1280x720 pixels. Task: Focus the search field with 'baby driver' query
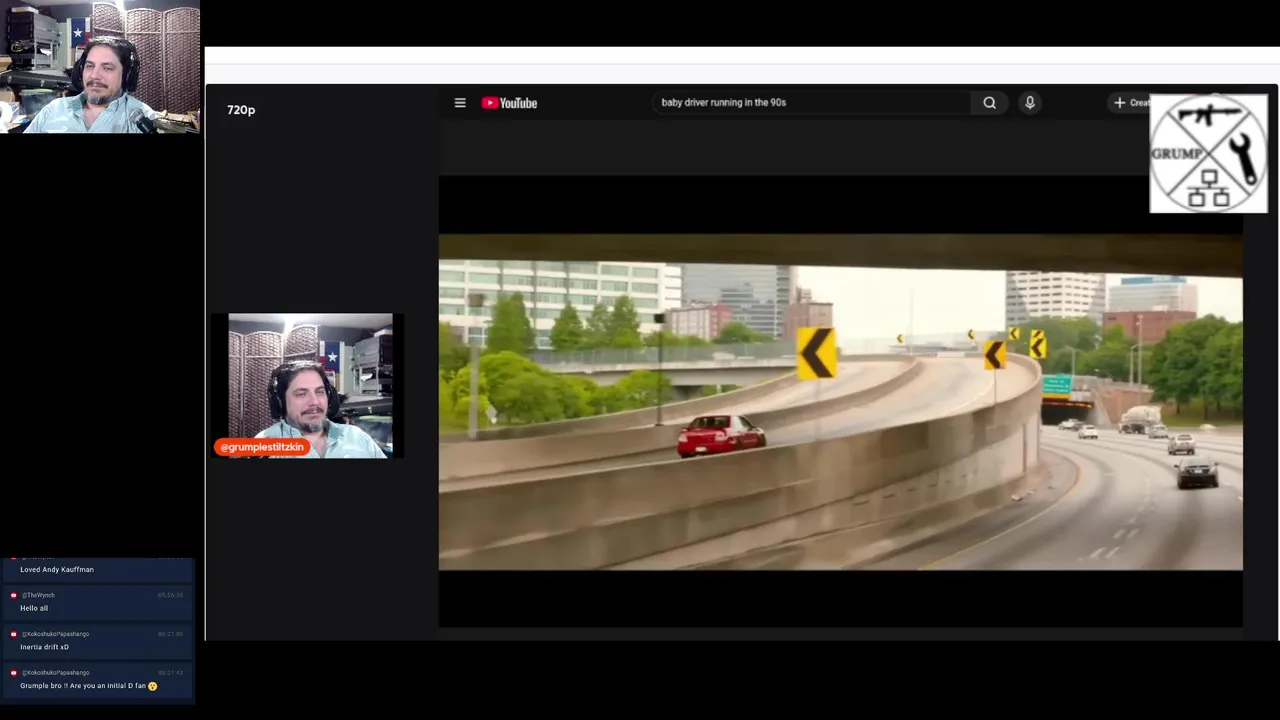pyautogui.click(x=813, y=103)
